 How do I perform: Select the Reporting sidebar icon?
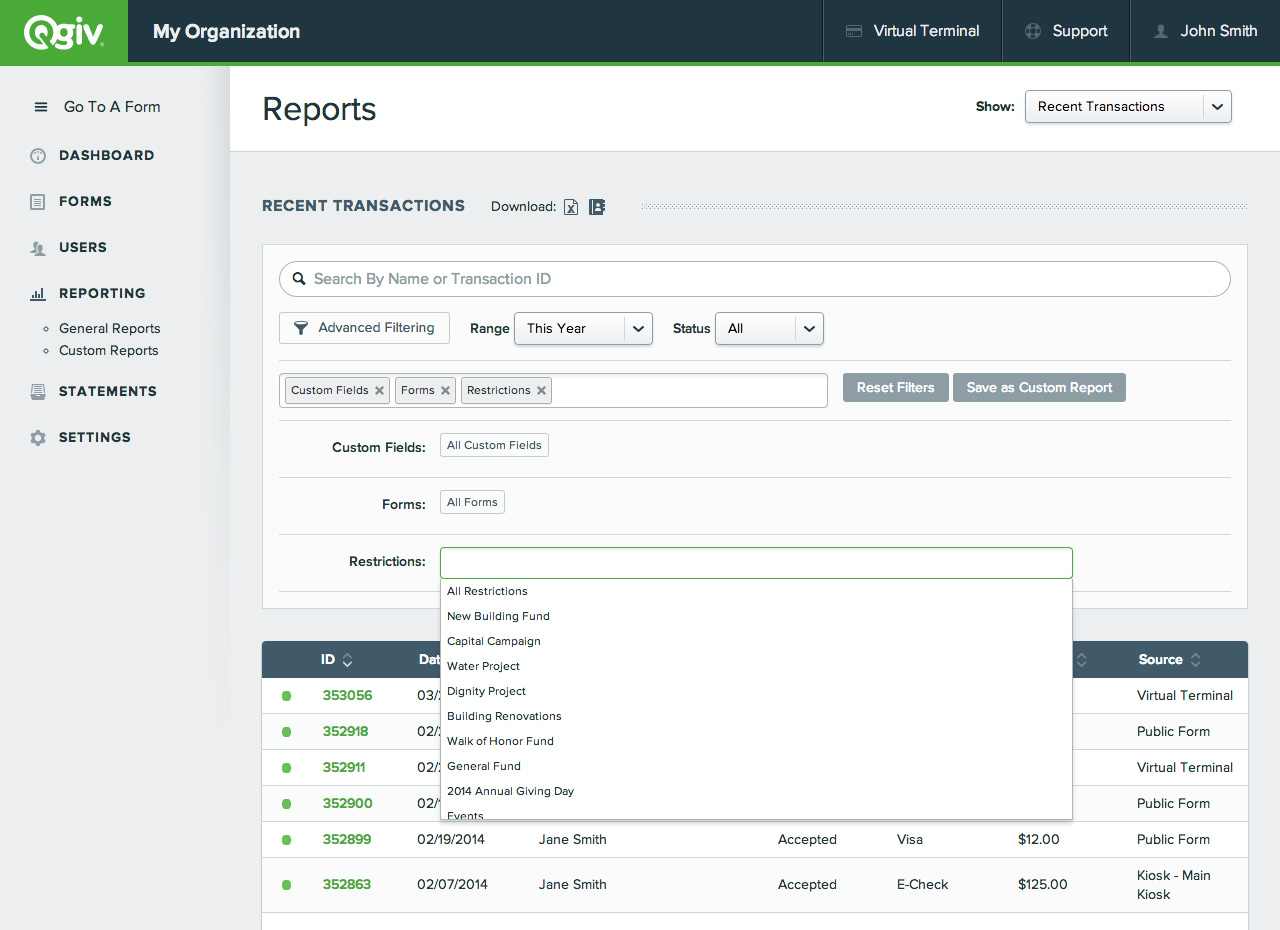click(x=39, y=293)
